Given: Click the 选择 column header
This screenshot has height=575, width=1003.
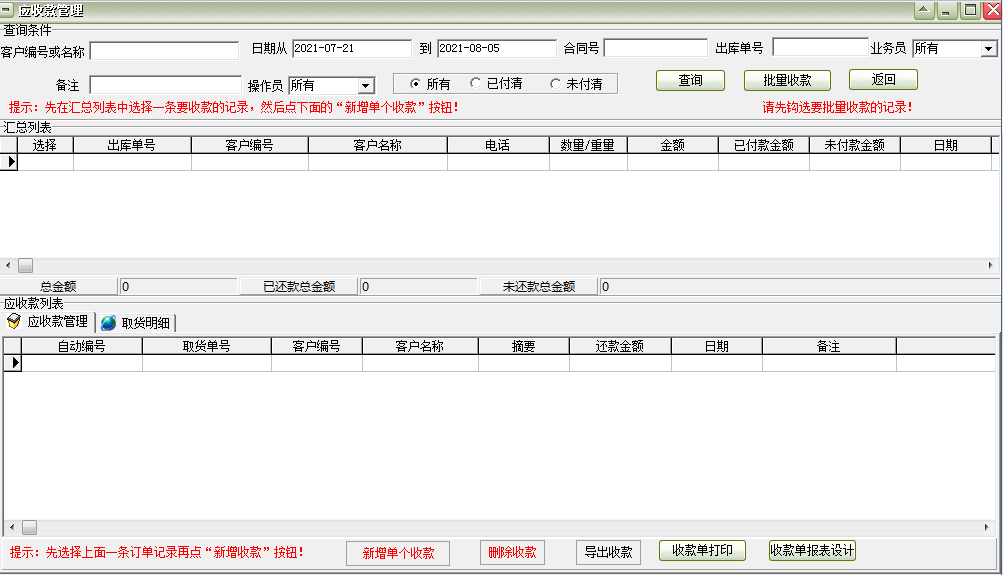Looking at the screenshot, I should click(45, 145).
